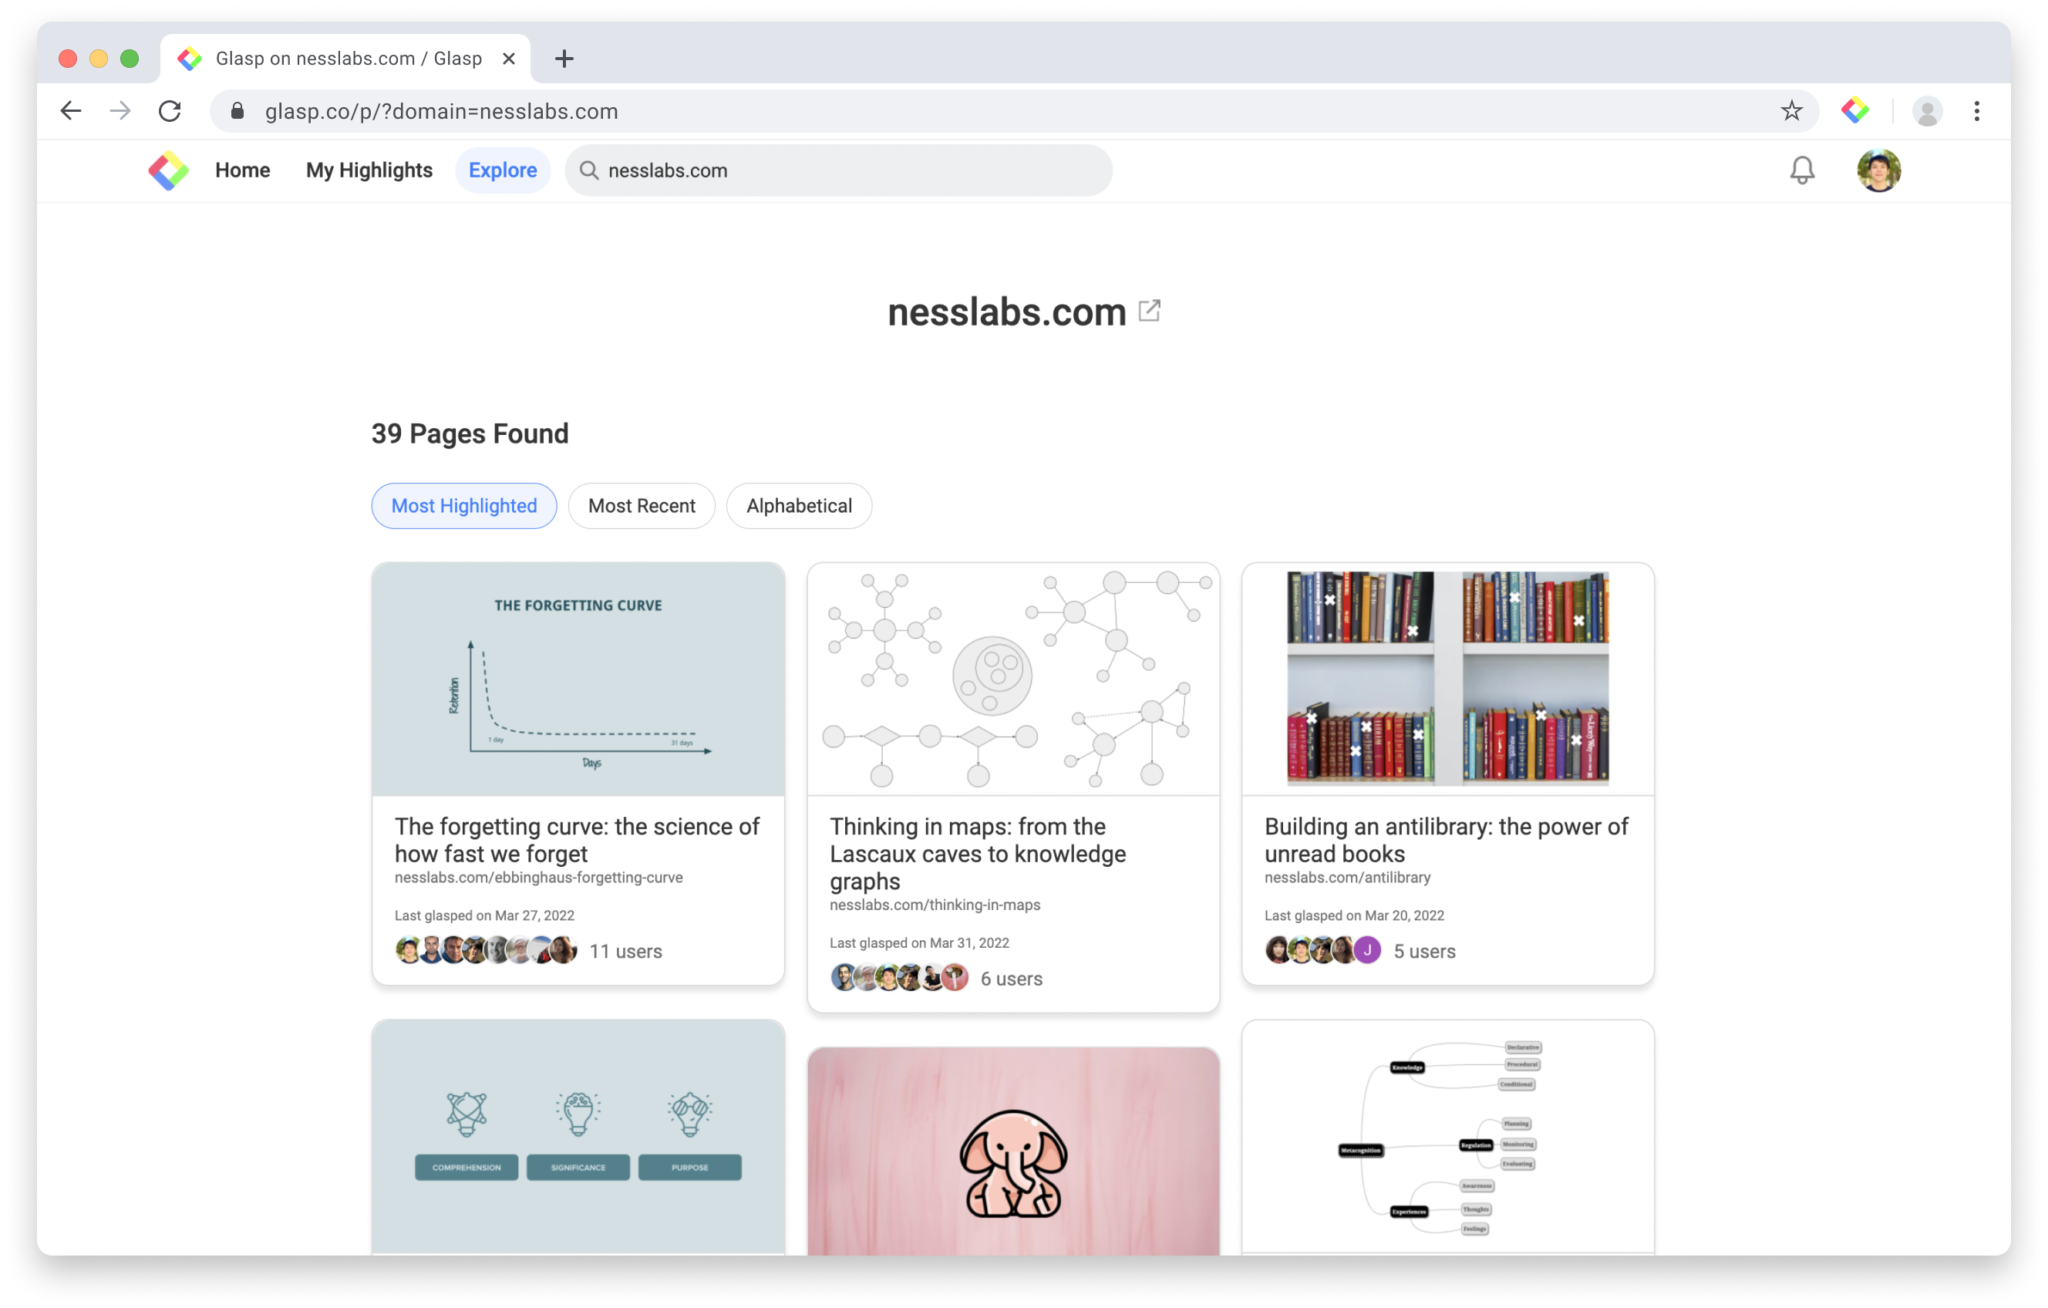Open the comprehension significance purpose thumbnail
Image resolution: width=2048 pixels, height=1308 pixels.
tap(578, 1137)
